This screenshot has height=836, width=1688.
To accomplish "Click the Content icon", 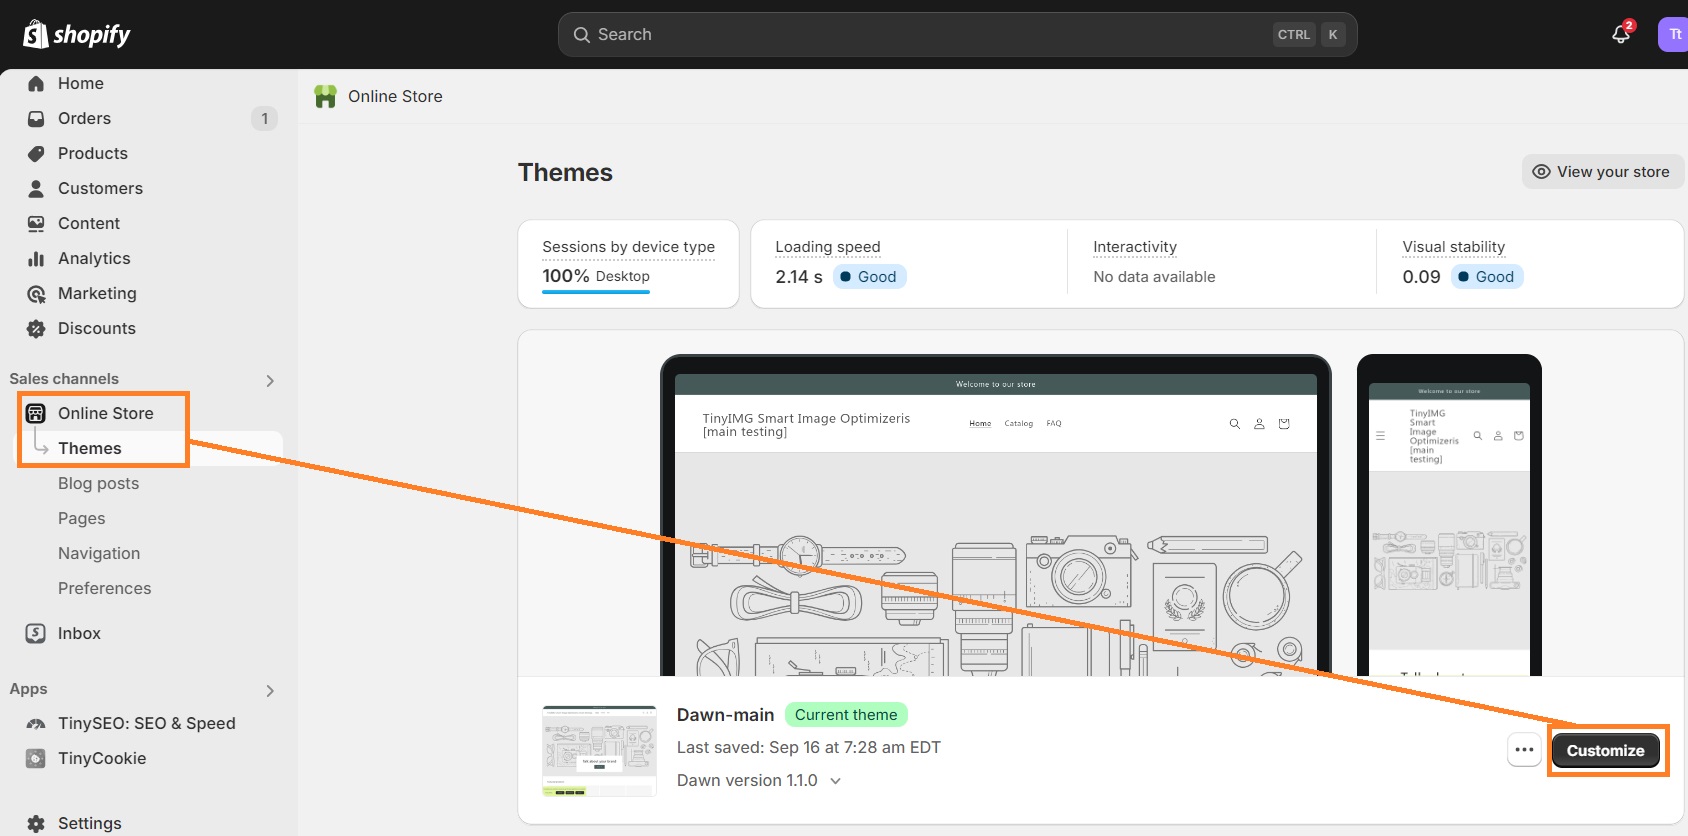I will point(36,223).
